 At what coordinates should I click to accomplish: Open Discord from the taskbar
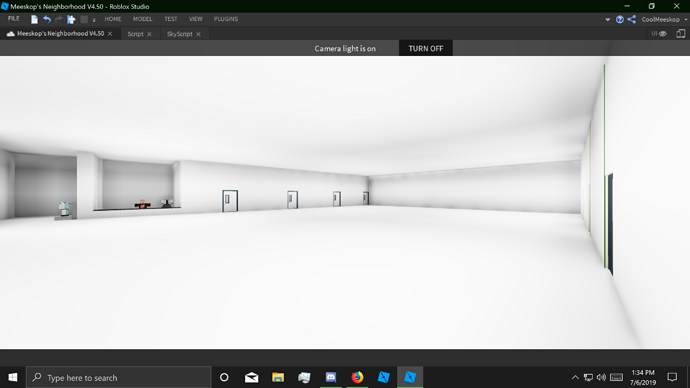pos(330,377)
